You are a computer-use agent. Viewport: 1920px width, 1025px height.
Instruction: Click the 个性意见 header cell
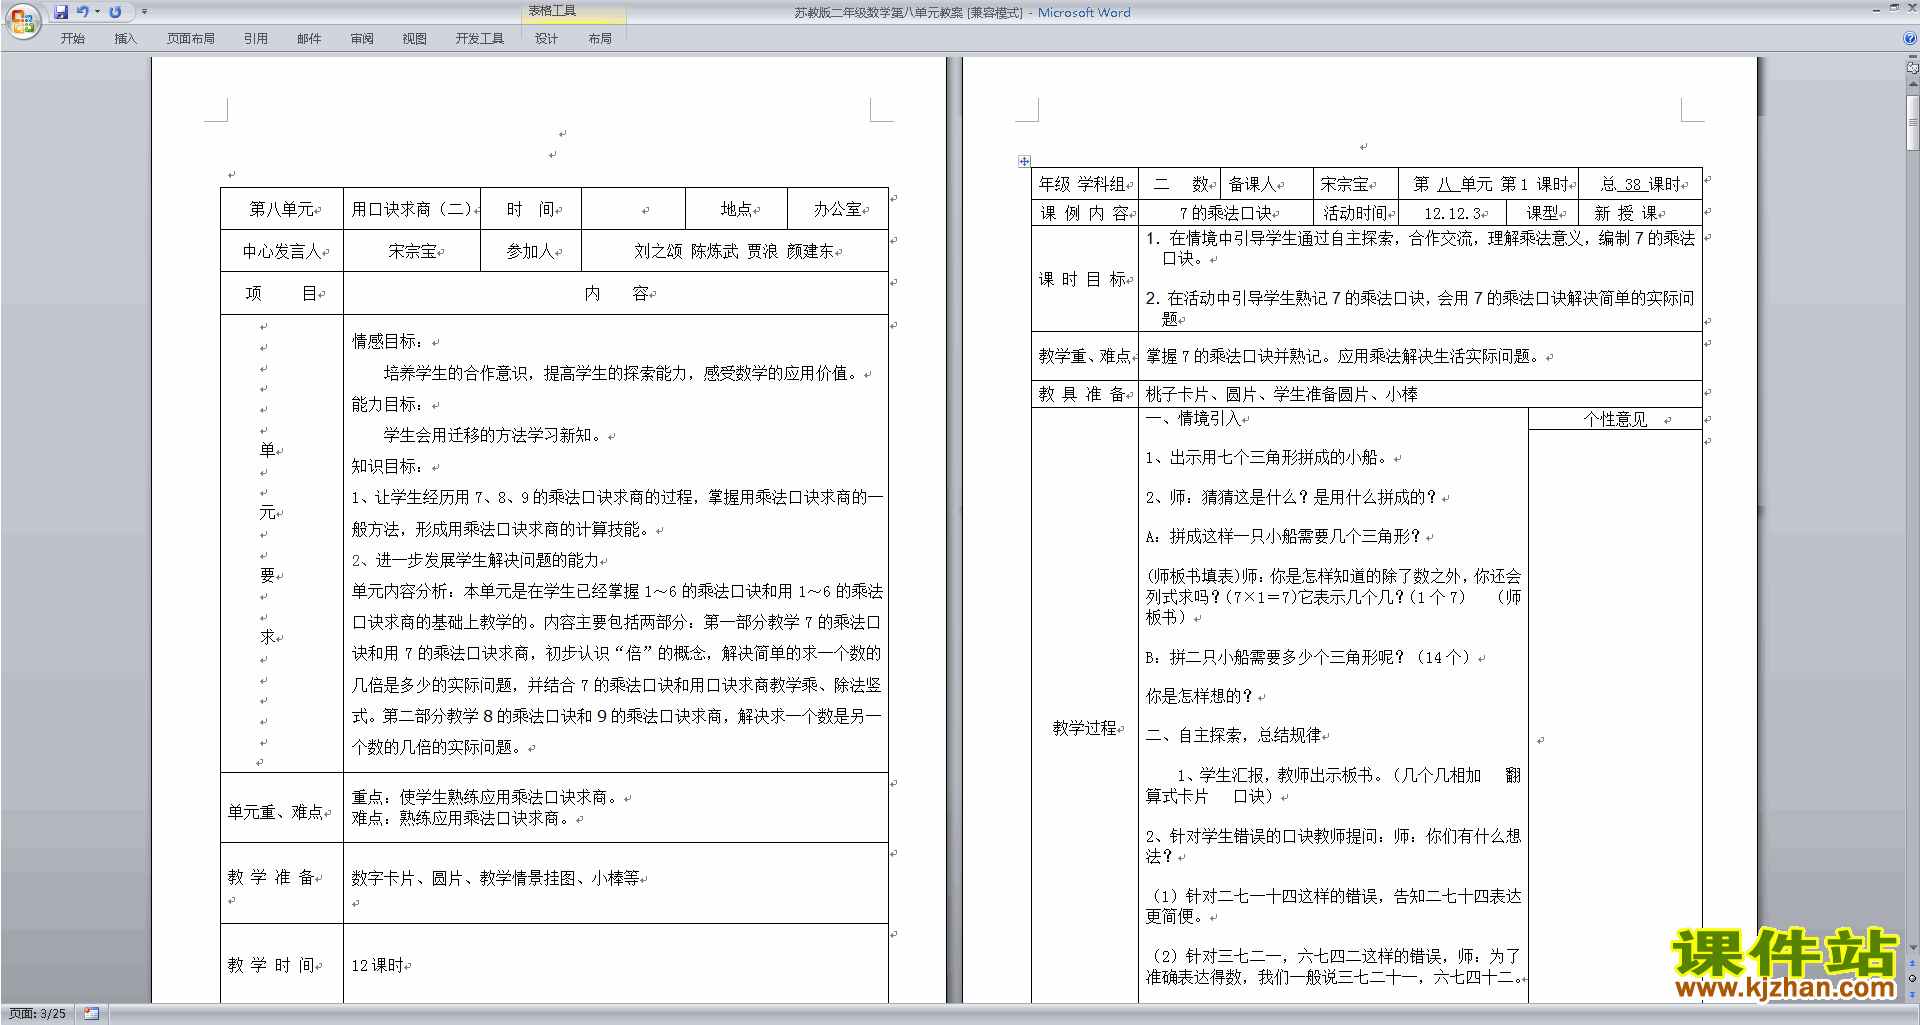pos(1615,419)
